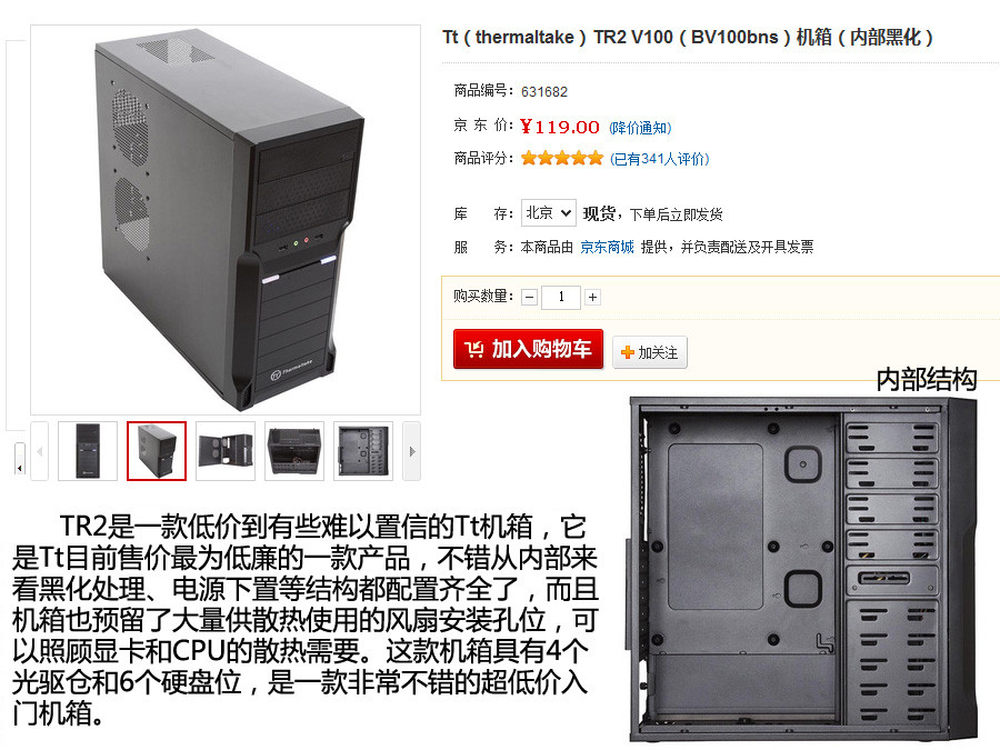The image size is (1000, 750).
Task: Click the orange plus icon beside 加关注
Action: [628, 352]
